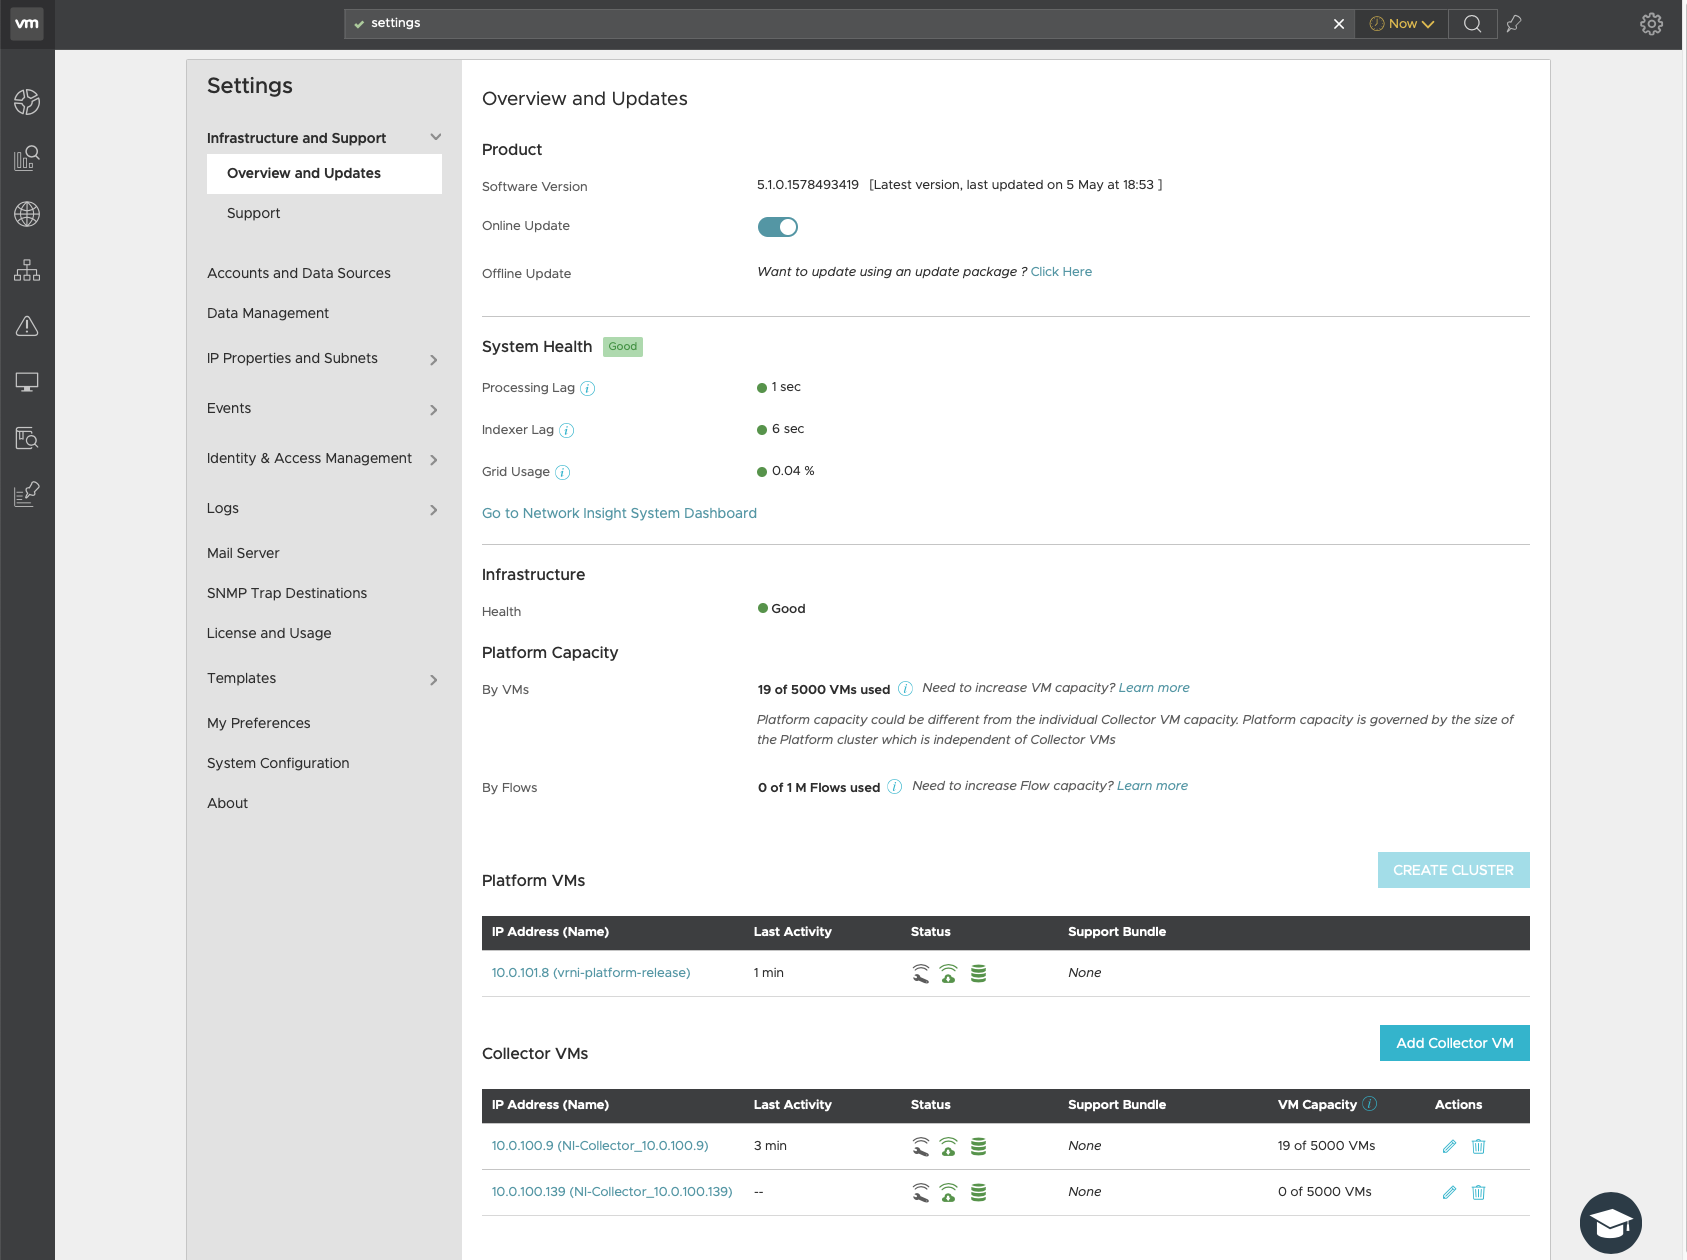Open the globe icon in the left sidebar
The image size is (1687, 1260).
pyautogui.click(x=27, y=213)
